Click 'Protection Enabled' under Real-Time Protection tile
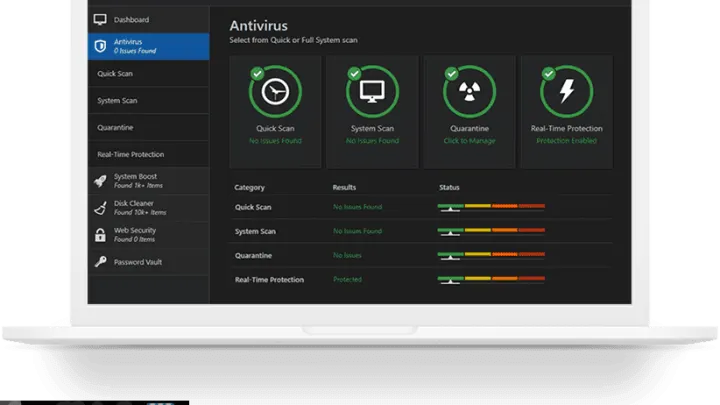 (567, 141)
